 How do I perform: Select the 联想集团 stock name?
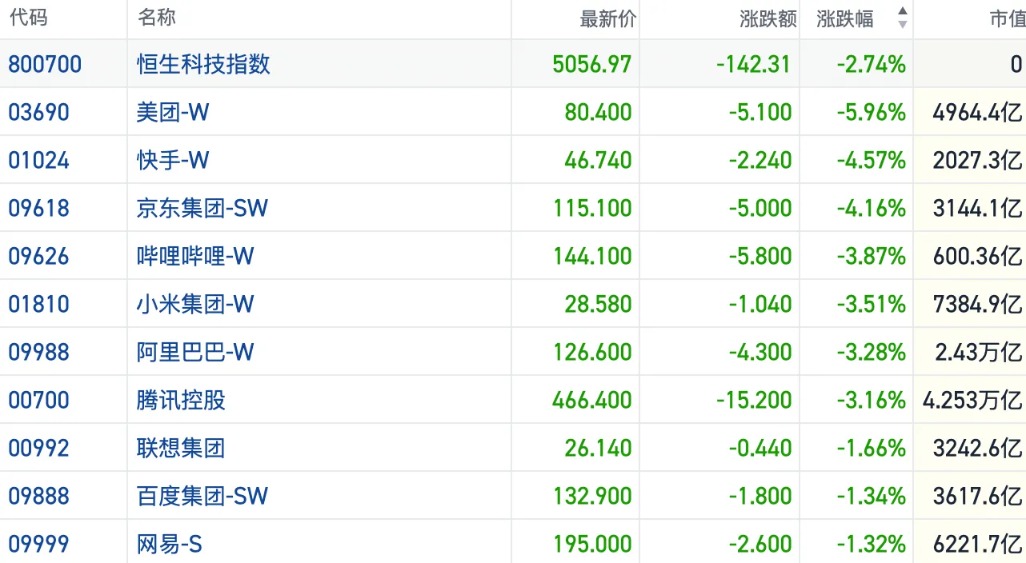pyautogui.click(x=181, y=448)
